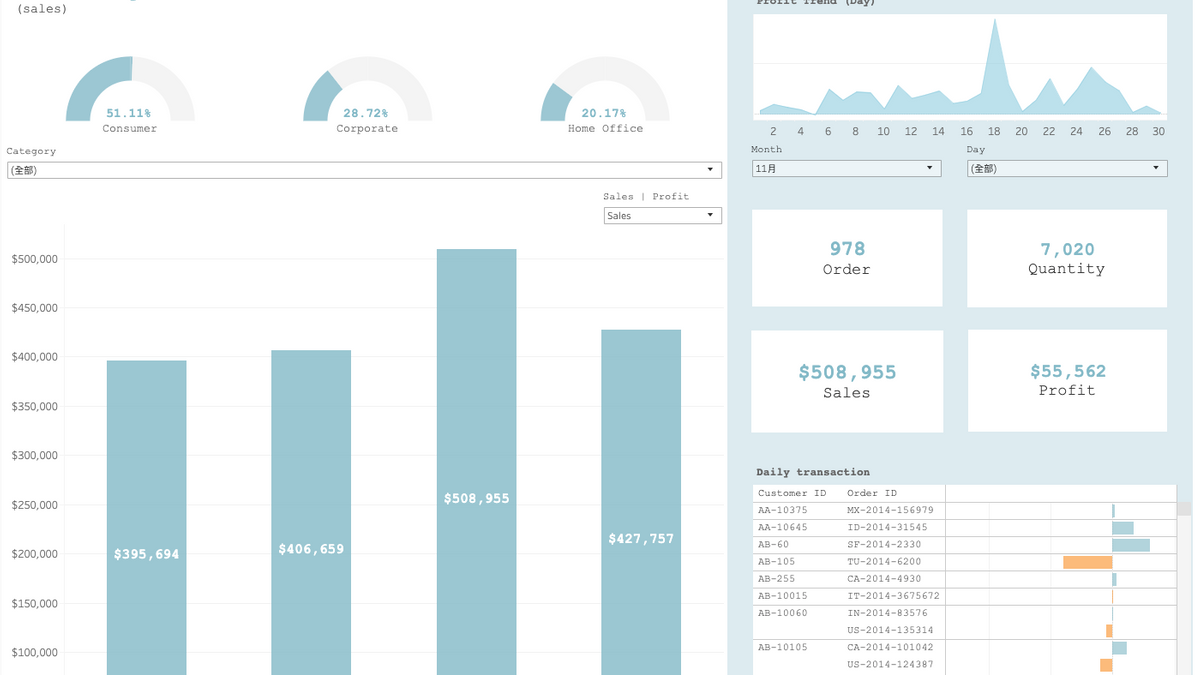This screenshot has width=1200, height=675.
Task: Click the $55,562 Profit card
Action: pyautogui.click(x=1067, y=381)
